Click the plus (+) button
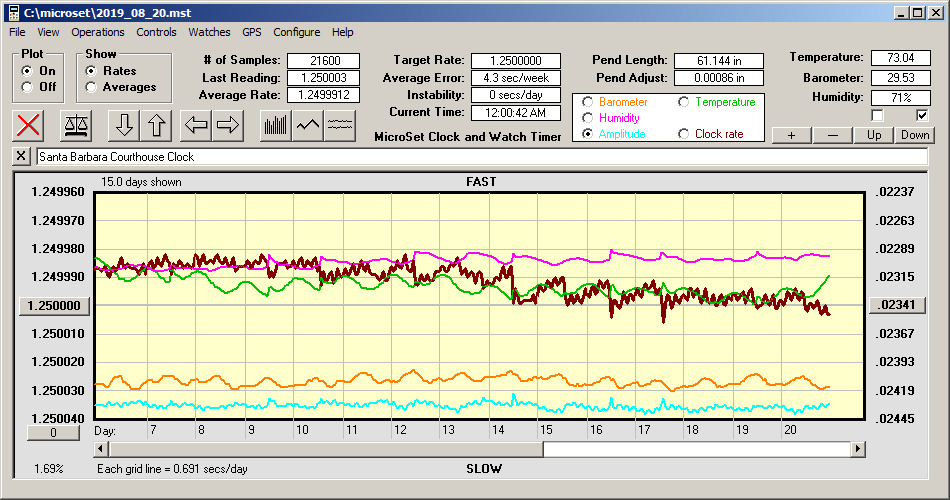The image size is (950, 500). [x=791, y=135]
